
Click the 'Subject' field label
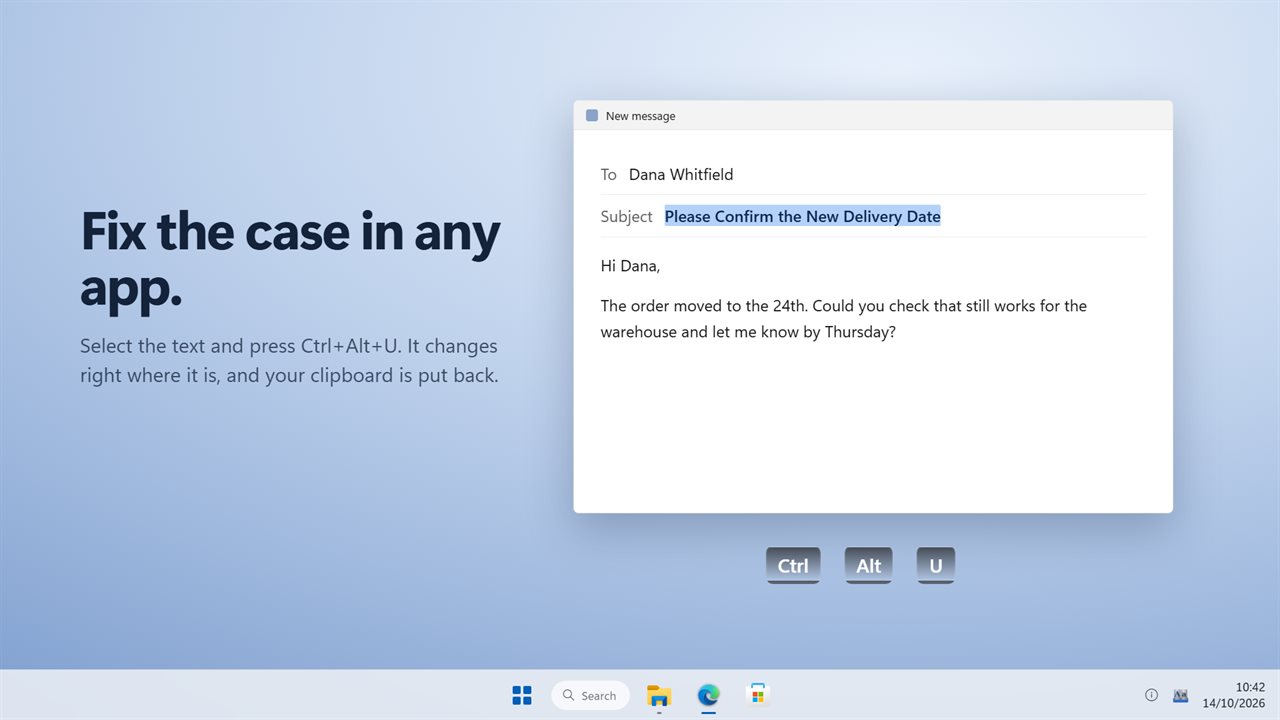(x=627, y=216)
